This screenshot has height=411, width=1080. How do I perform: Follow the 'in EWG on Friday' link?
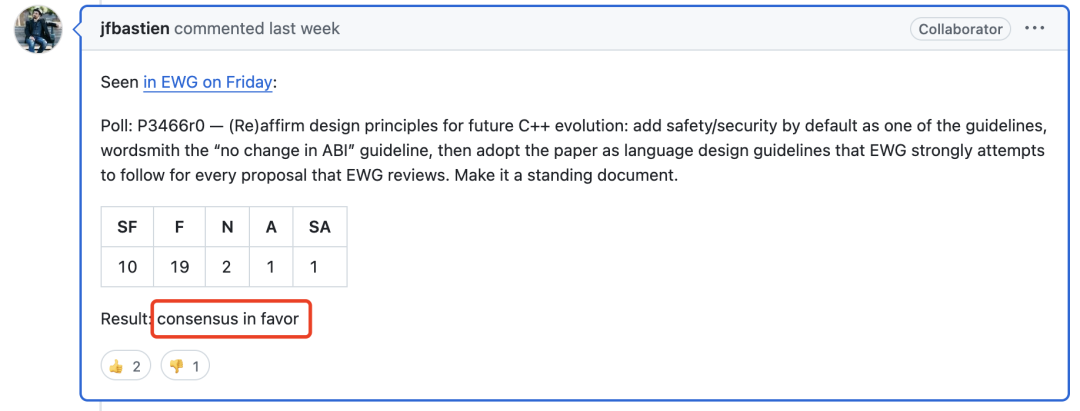click(x=207, y=83)
